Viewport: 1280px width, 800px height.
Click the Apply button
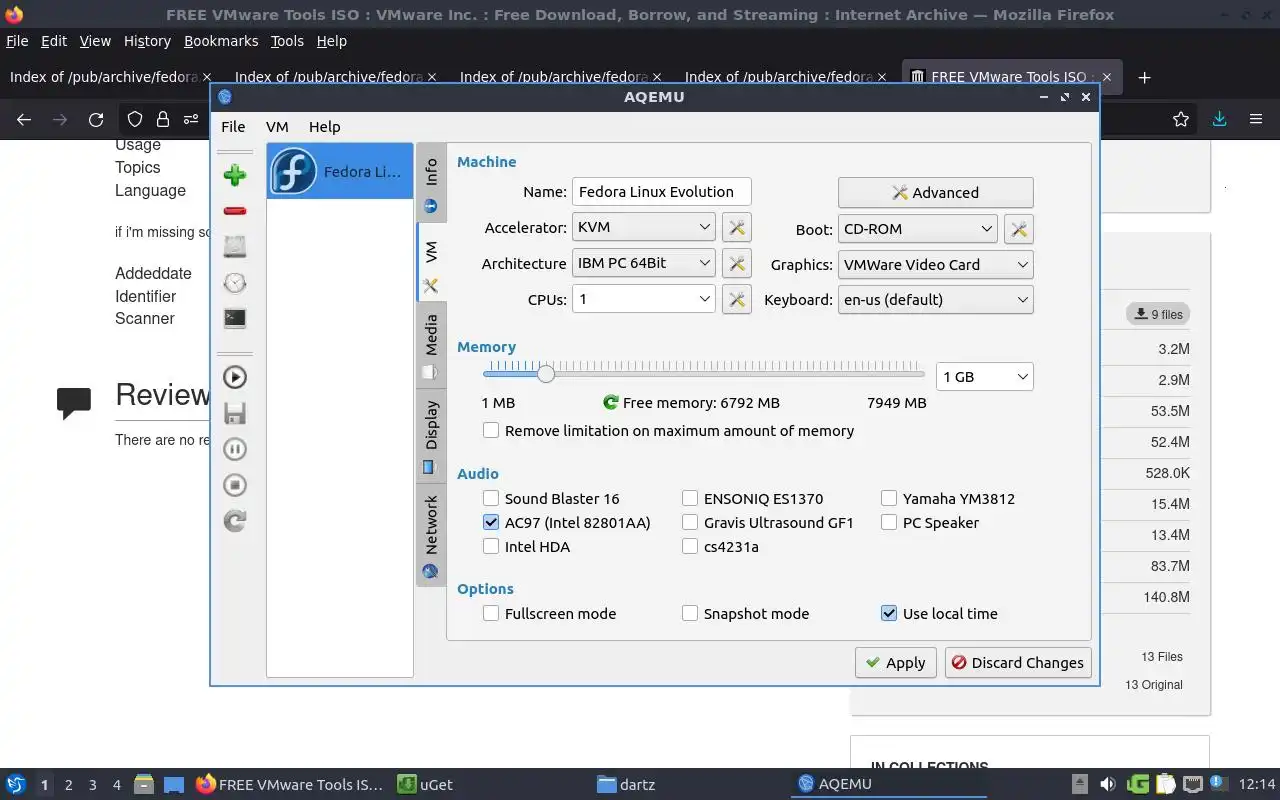pyautogui.click(x=895, y=662)
